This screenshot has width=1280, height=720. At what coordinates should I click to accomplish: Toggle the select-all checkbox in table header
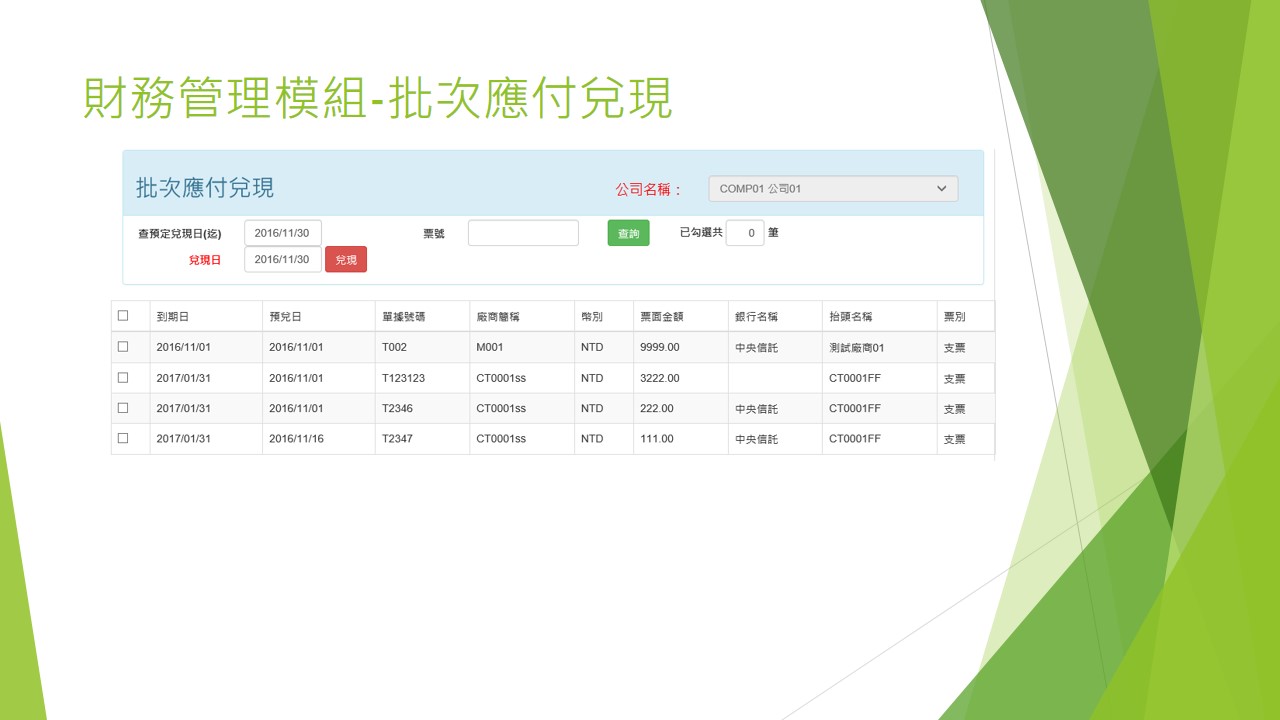pyautogui.click(x=123, y=315)
